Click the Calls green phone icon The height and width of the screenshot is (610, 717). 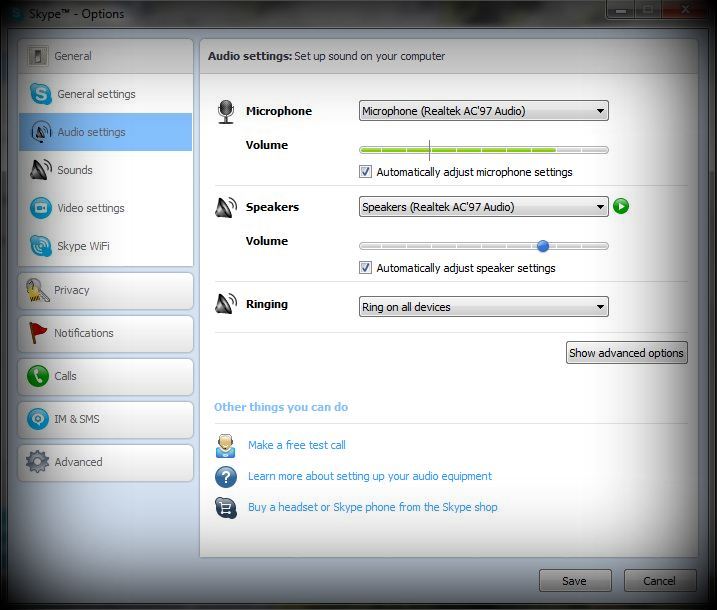(x=37, y=376)
